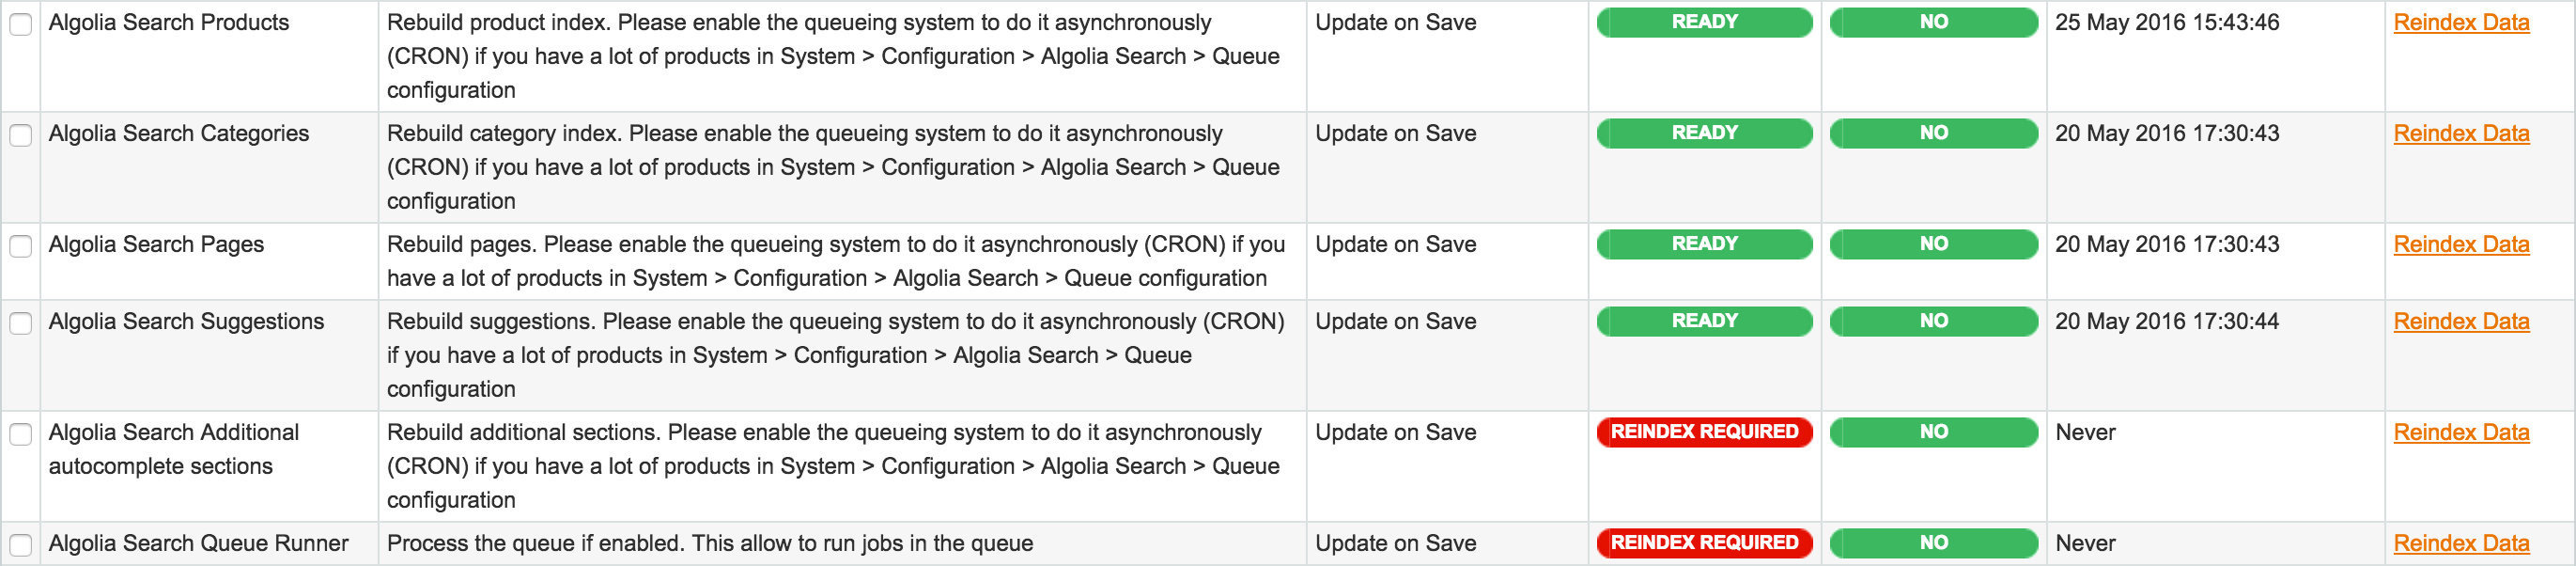Click Update on Save for Queue Runner row
This screenshot has width=2576, height=566.
1396,543
